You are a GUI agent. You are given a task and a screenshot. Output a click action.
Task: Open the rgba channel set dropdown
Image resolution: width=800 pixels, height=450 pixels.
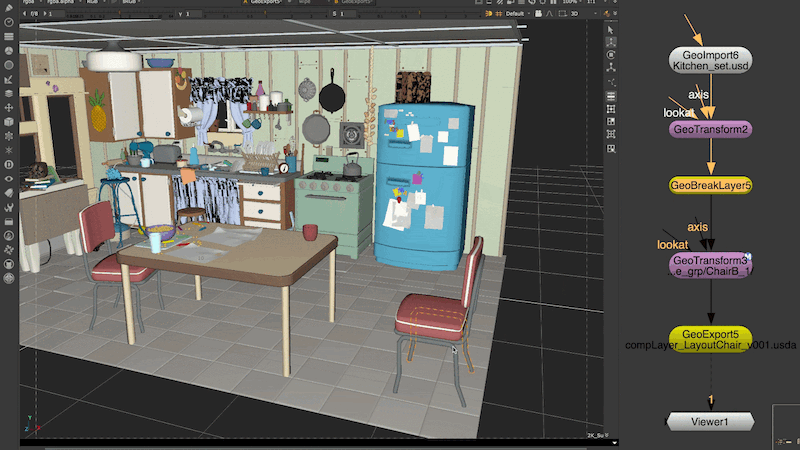pyautogui.click(x=30, y=3)
